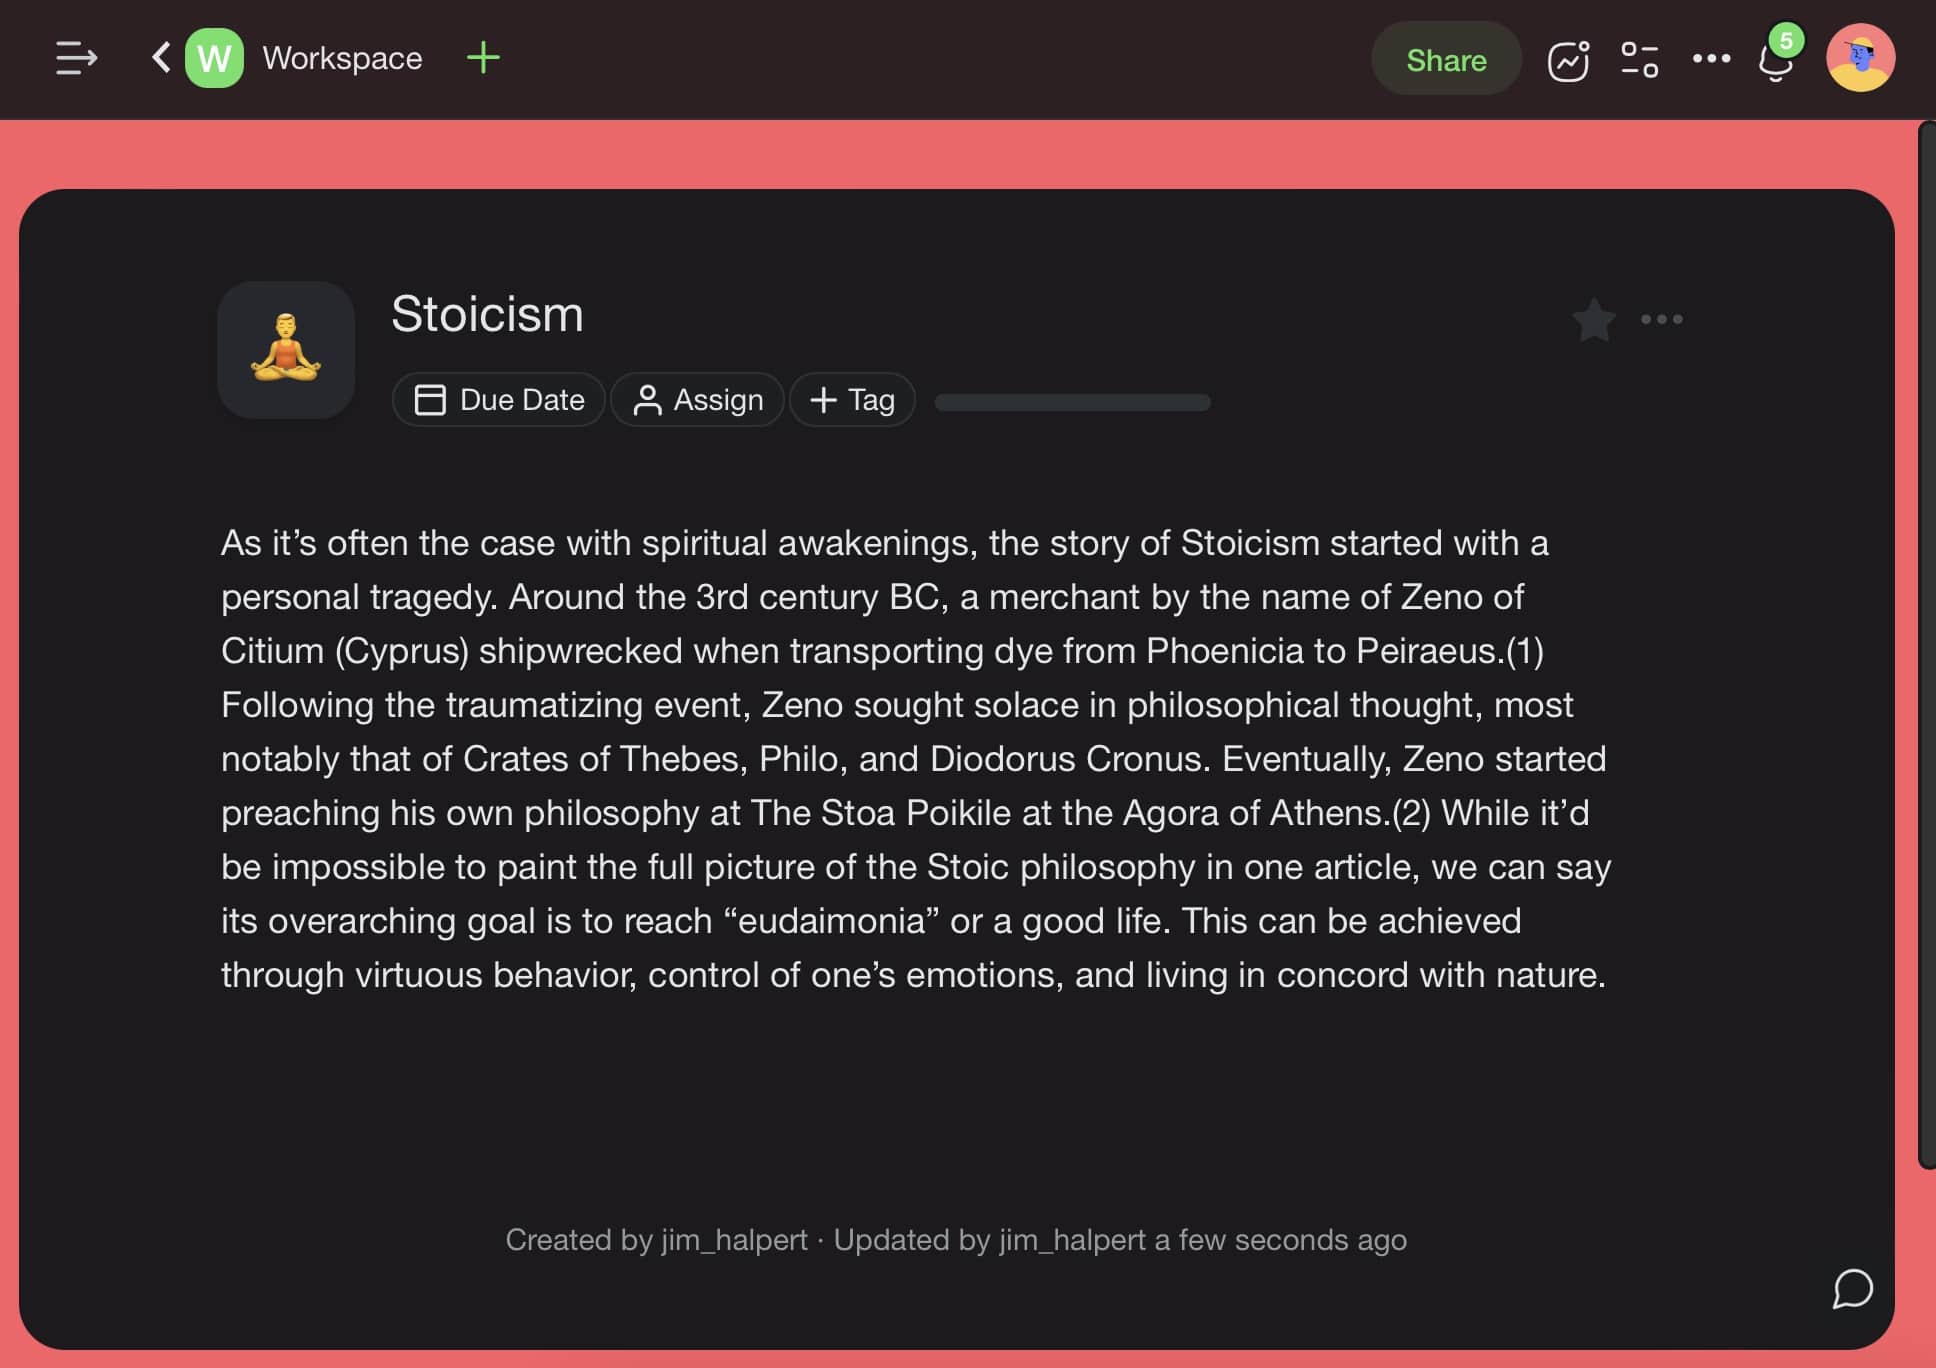This screenshot has width=1936, height=1368.
Task: Go back with the left chevron
Action: click(x=160, y=57)
